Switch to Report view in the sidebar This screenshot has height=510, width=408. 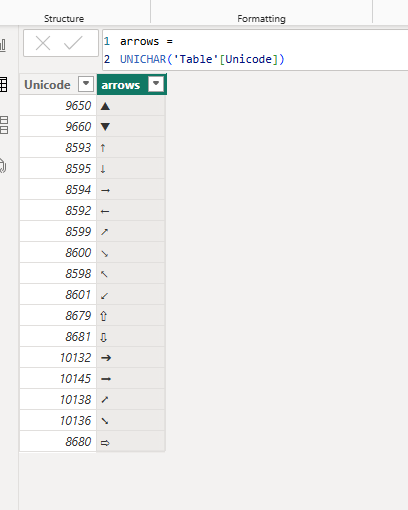(x=3, y=45)
